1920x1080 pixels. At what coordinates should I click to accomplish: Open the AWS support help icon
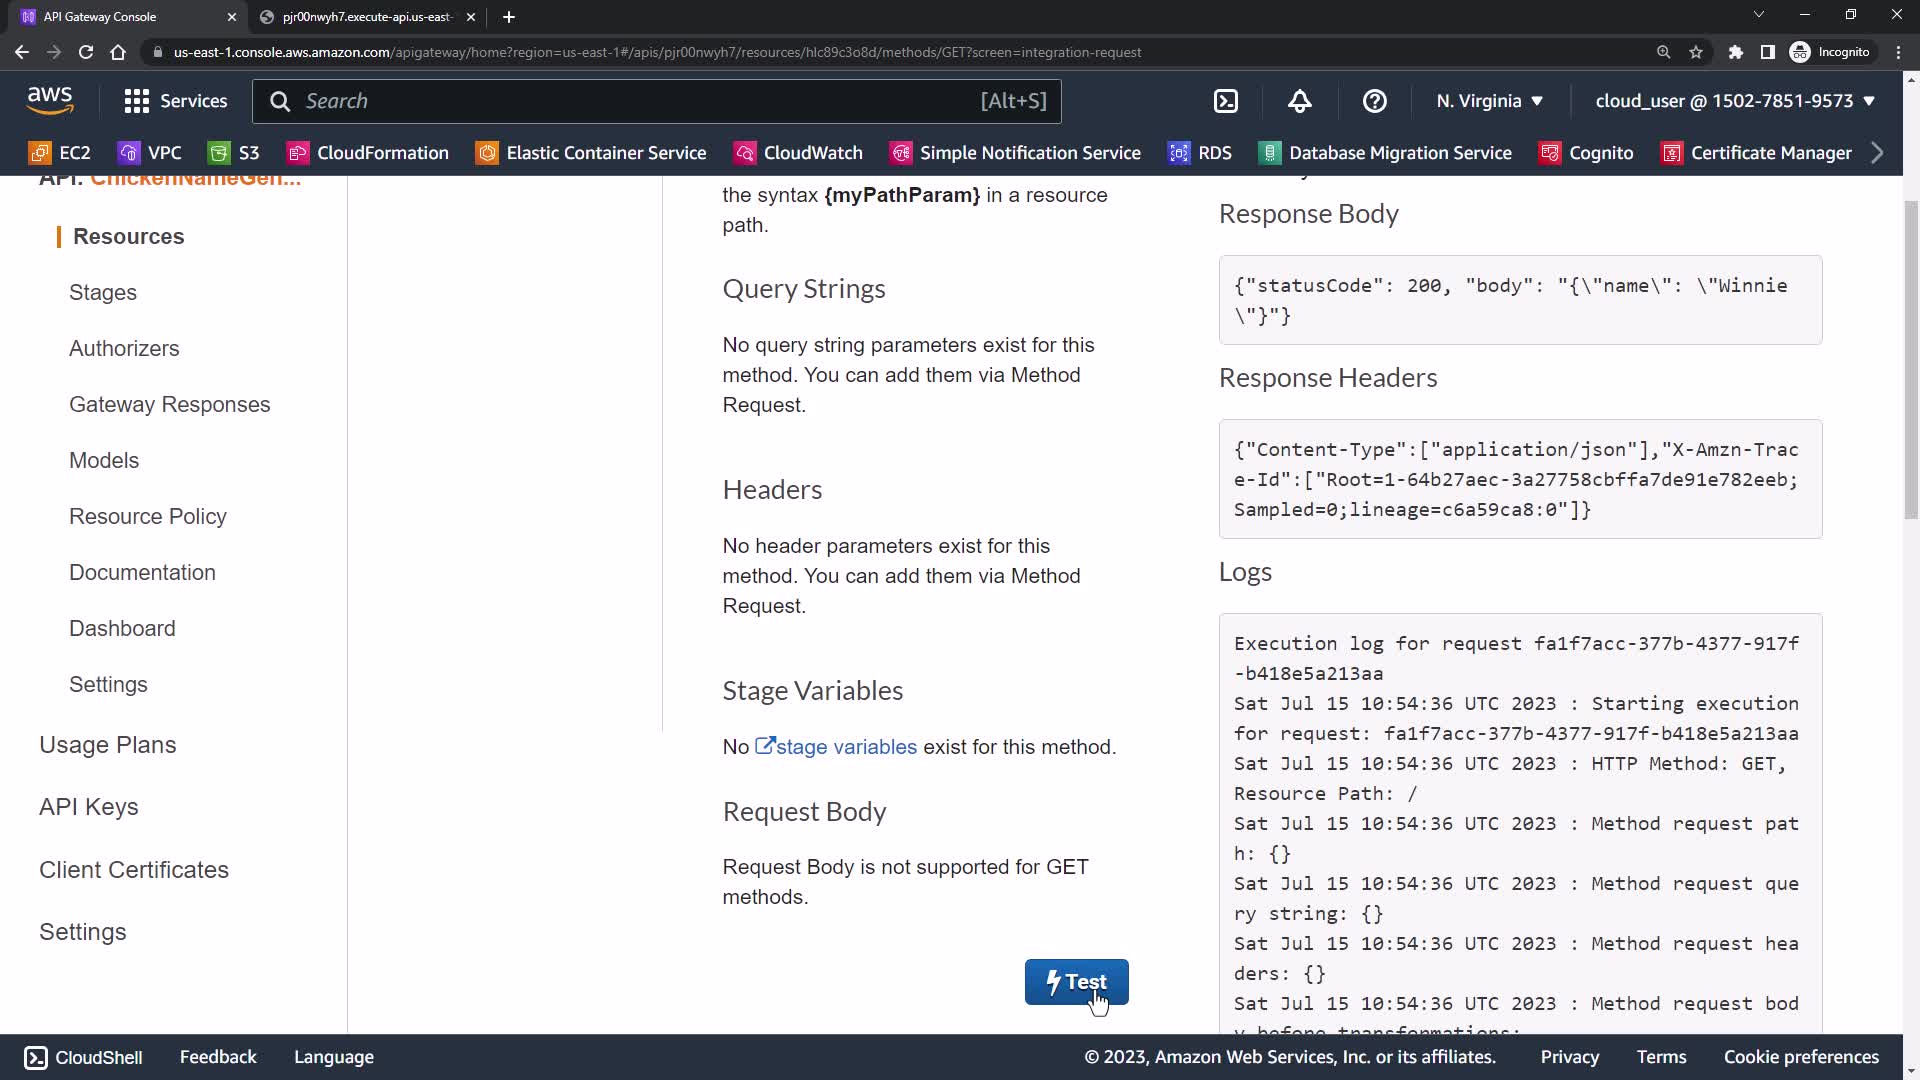(1375, 101)
